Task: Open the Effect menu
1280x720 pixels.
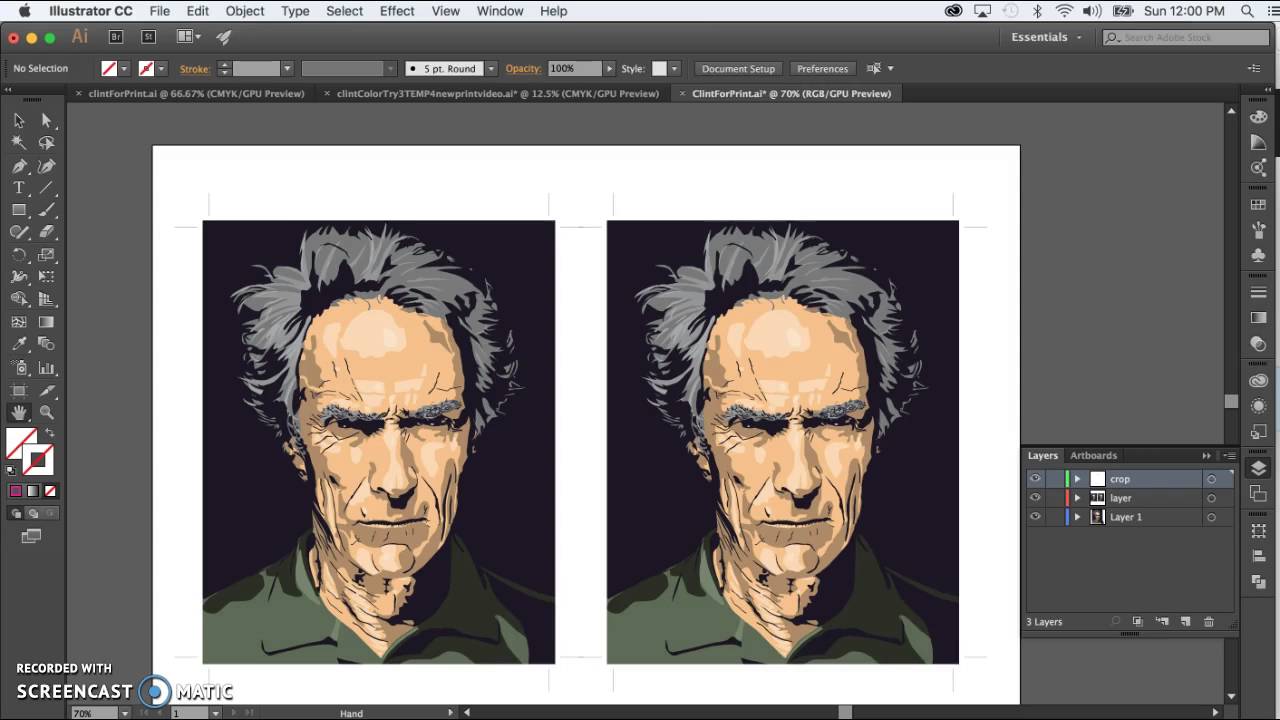Action: coord(397,11)
